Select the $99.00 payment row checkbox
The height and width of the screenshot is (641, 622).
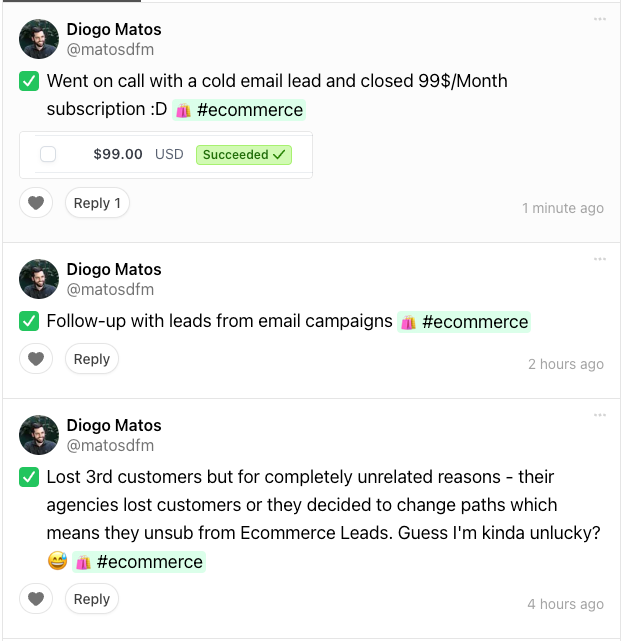[x=48, y=155]
